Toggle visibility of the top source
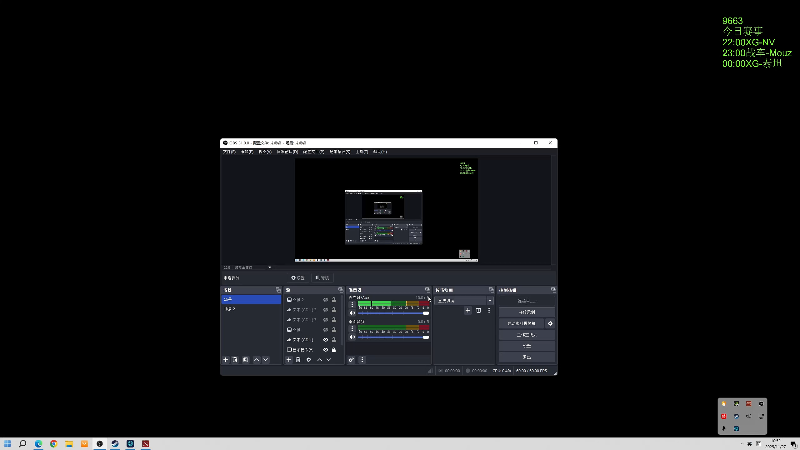This screenshot has width=800, height=450. [326, 299]
